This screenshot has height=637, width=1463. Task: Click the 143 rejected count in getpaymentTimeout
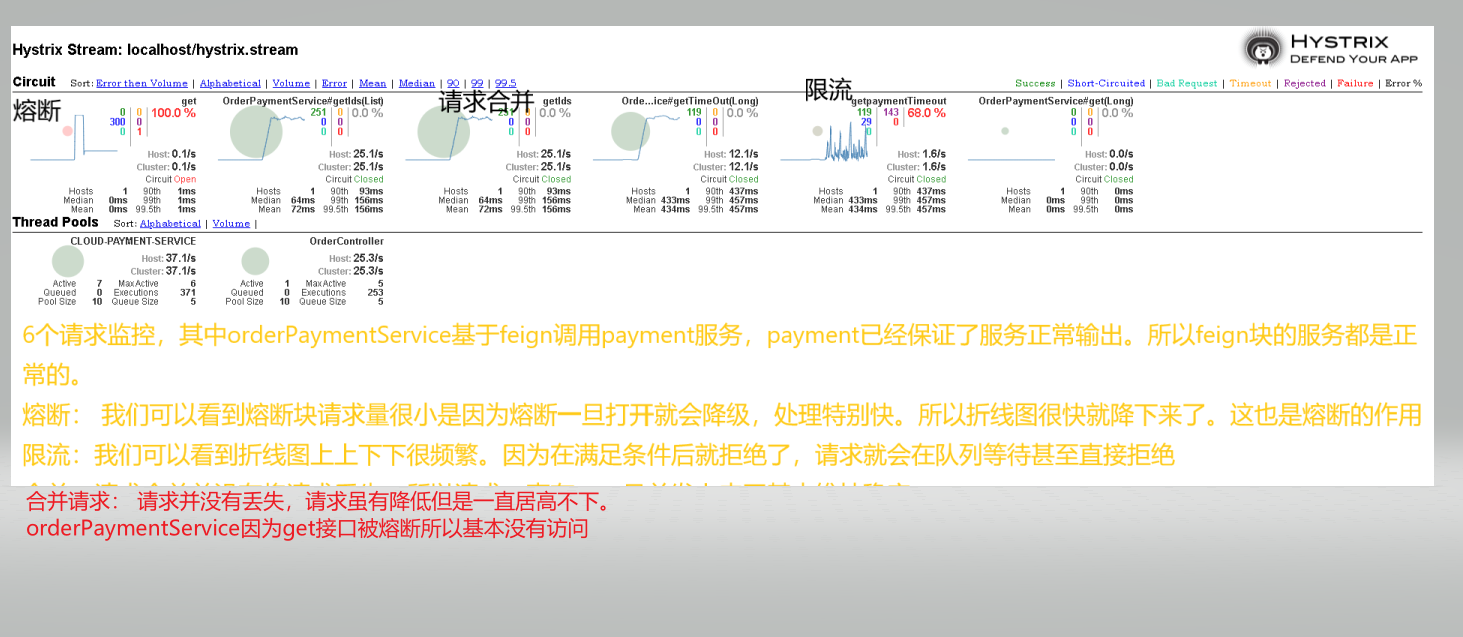890,113
